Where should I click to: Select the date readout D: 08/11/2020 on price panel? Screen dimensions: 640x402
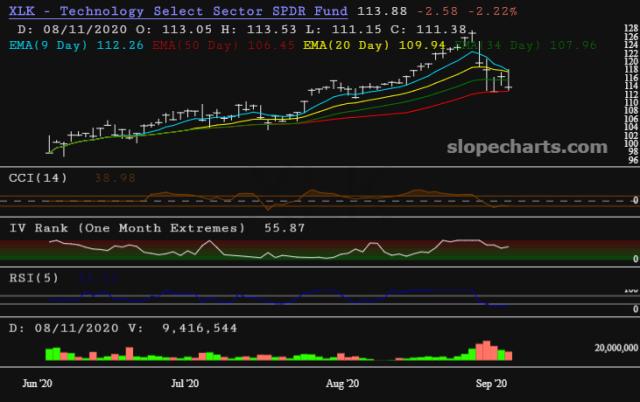pos(72,29)
